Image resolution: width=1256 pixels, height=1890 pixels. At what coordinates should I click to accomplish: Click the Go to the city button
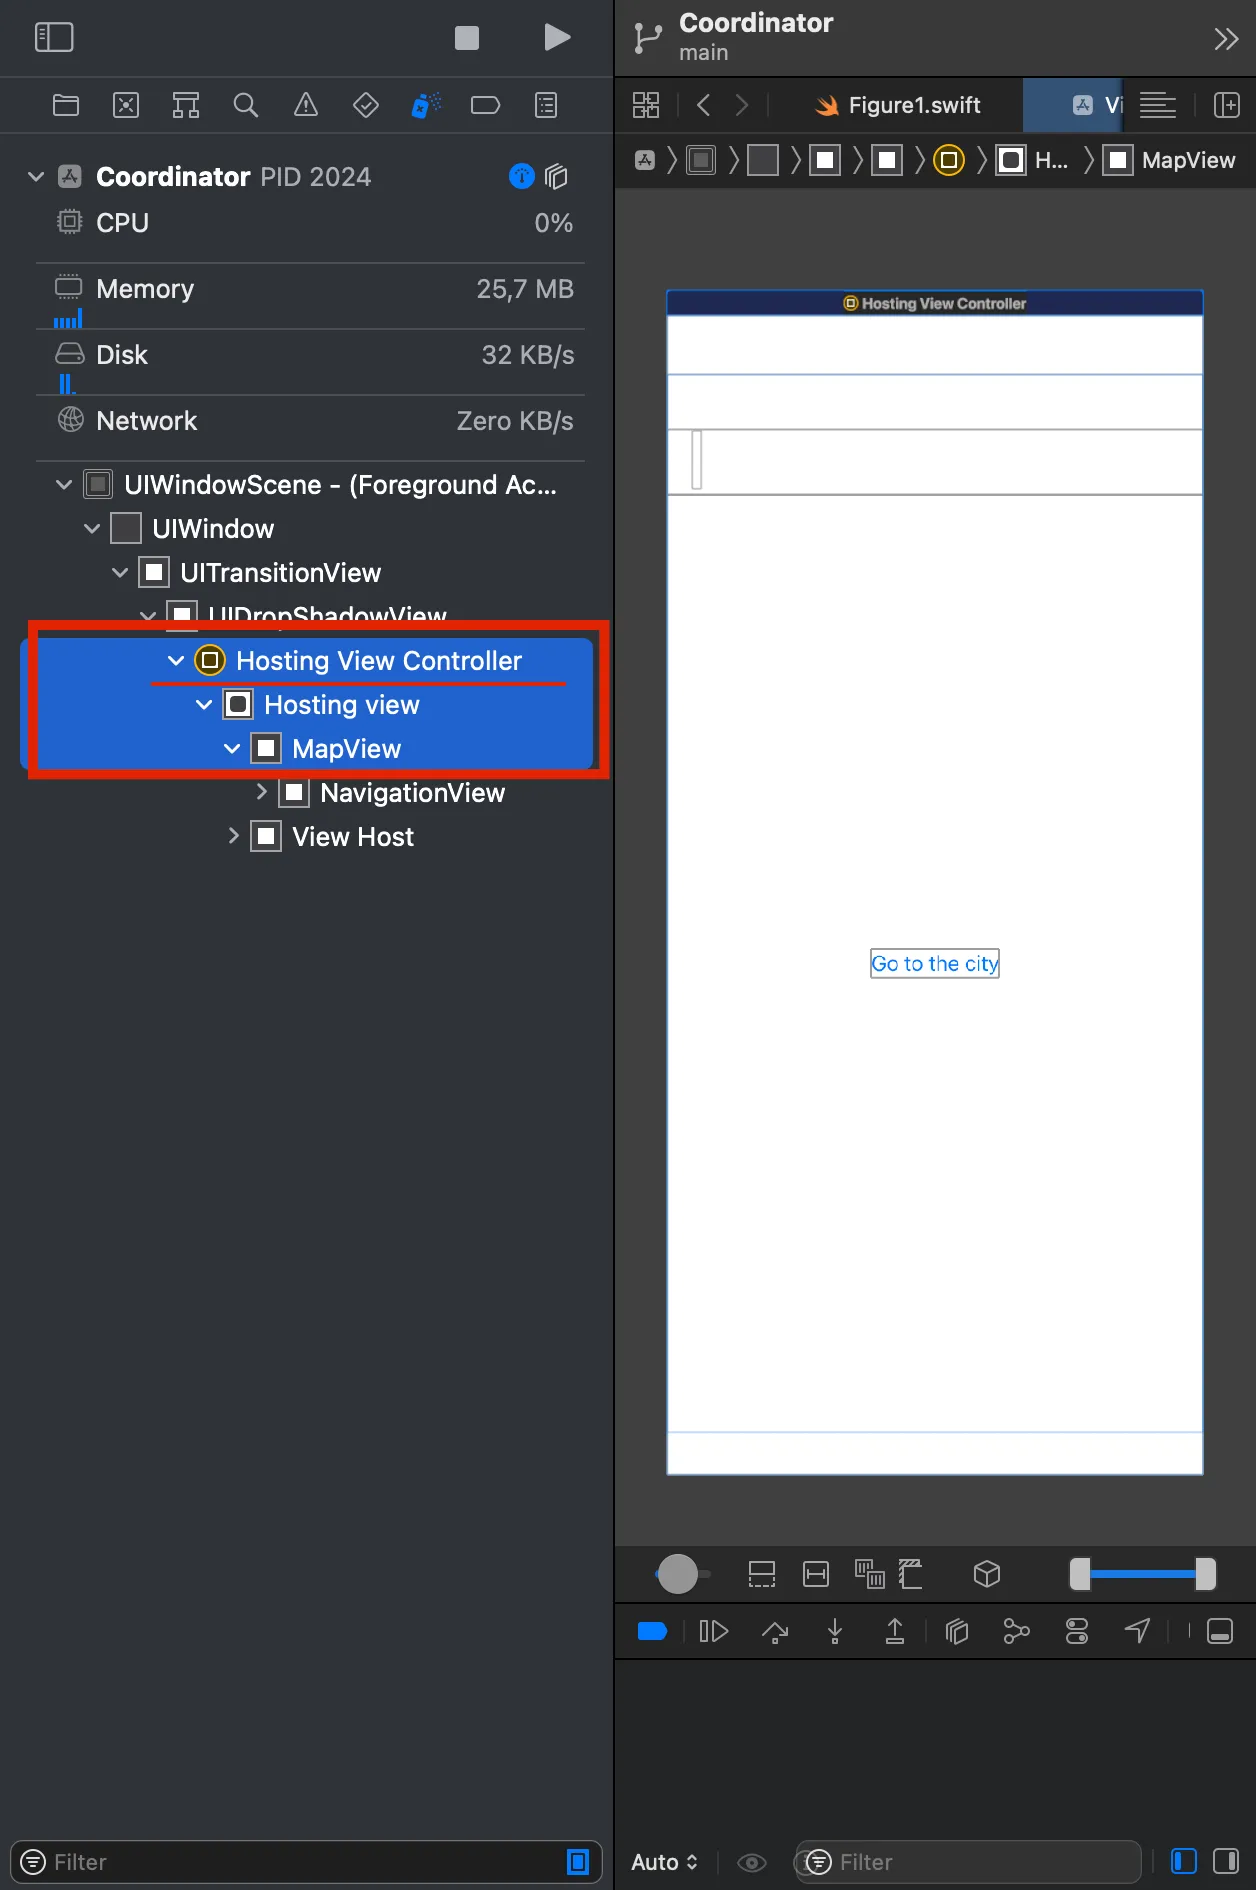coord(935,963)
